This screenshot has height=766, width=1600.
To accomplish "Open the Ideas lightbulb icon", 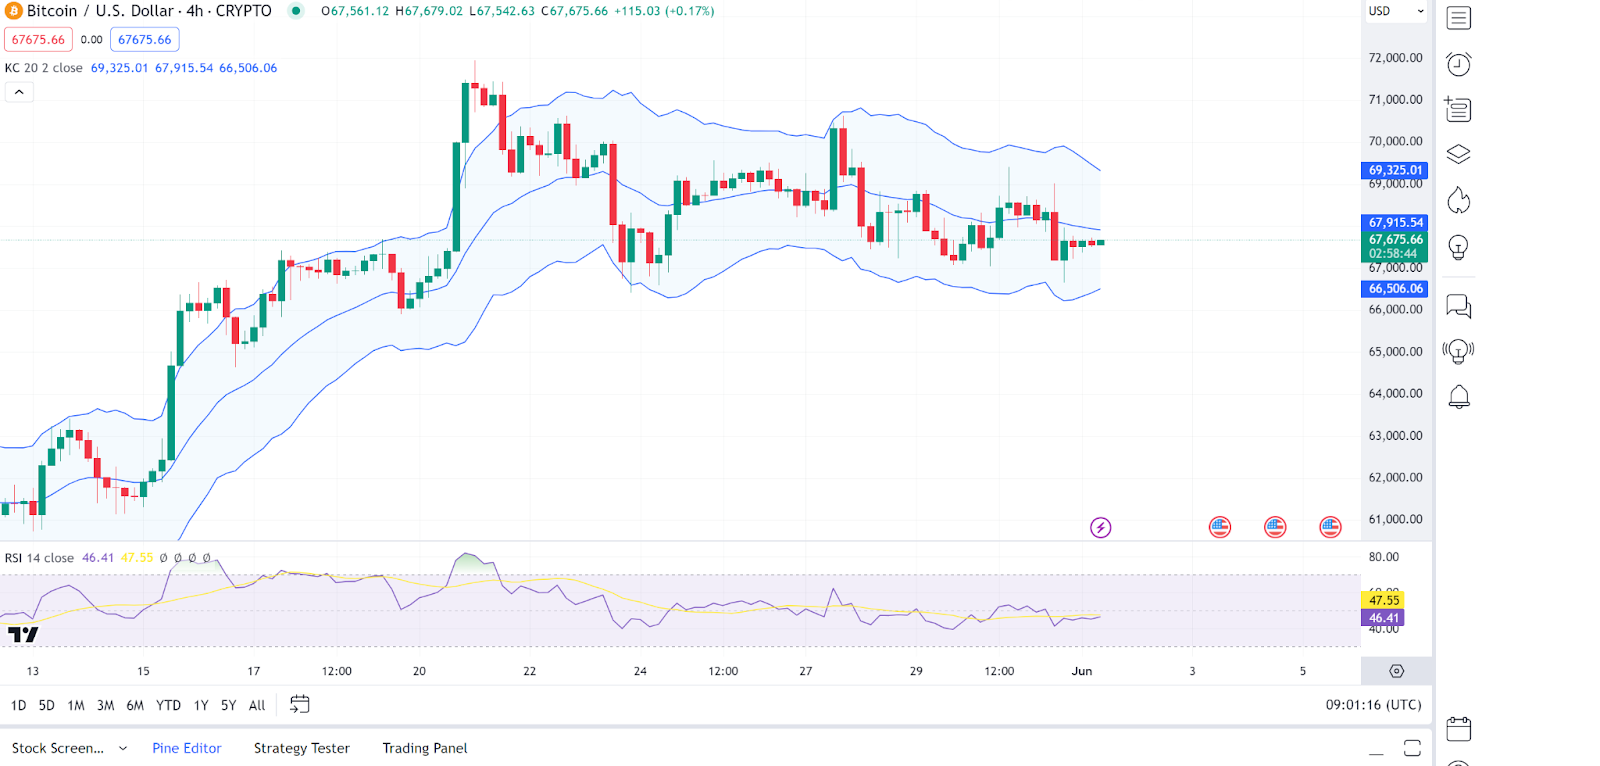I will coord(1459,247).
